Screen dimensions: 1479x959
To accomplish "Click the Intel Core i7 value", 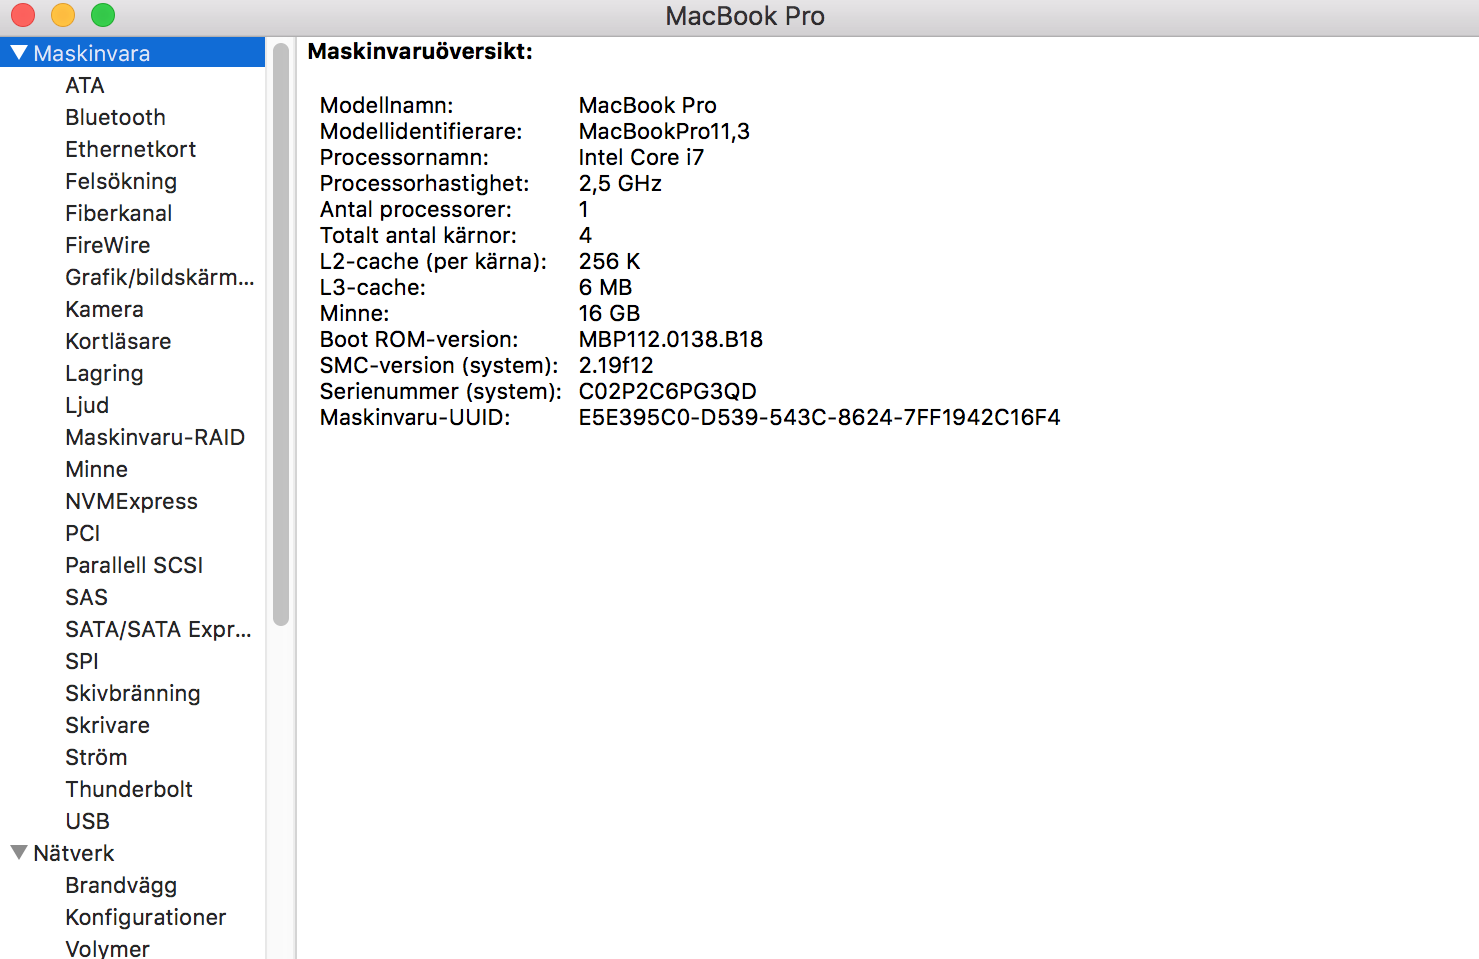I will coord(641,157).
